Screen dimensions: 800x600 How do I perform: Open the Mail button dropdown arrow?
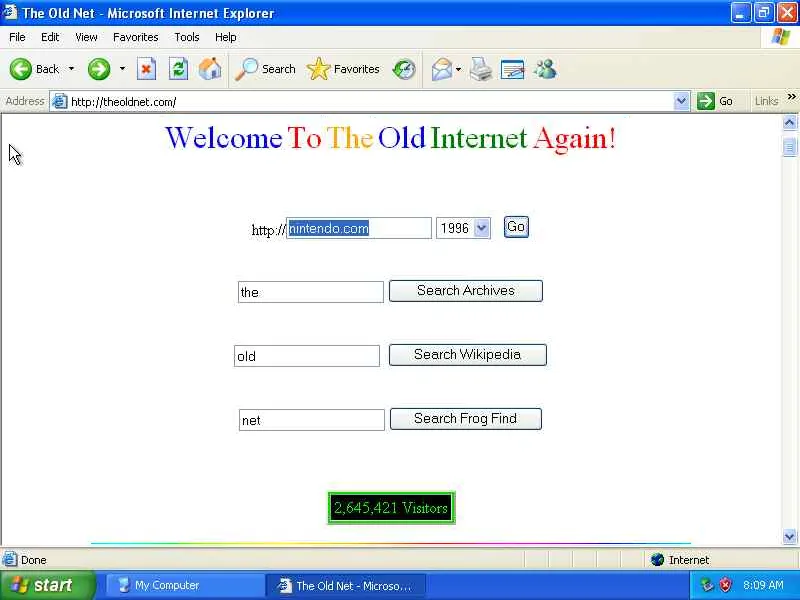458,69
